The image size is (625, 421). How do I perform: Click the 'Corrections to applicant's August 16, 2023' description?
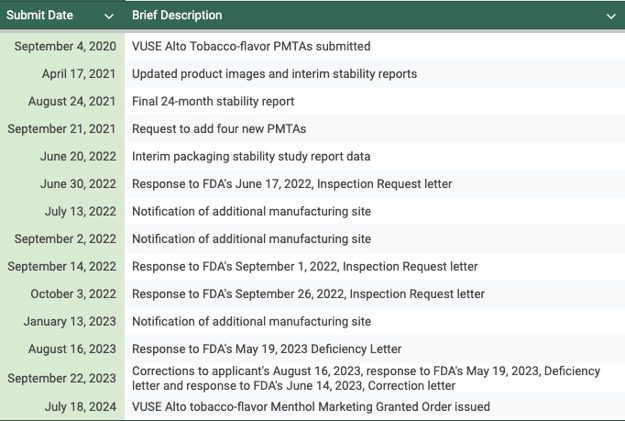pyautogui.click(x=366, y=378)
